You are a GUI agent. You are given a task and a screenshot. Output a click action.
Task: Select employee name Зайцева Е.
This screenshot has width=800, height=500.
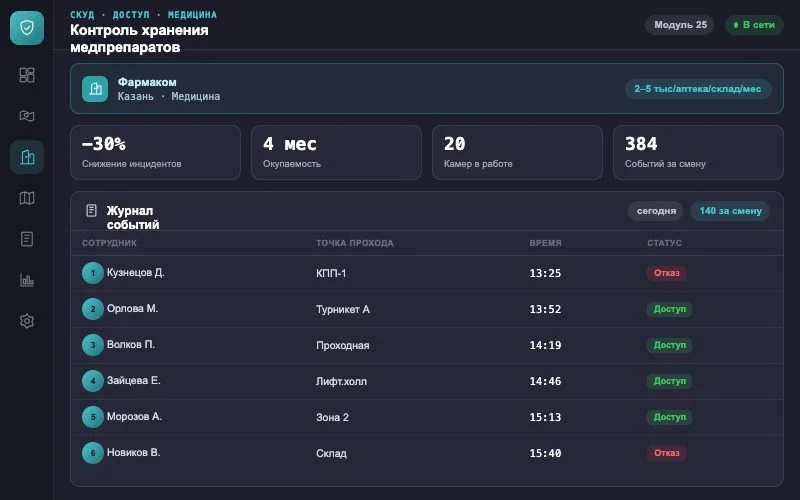pyautogui.click(x=133, y=381)
